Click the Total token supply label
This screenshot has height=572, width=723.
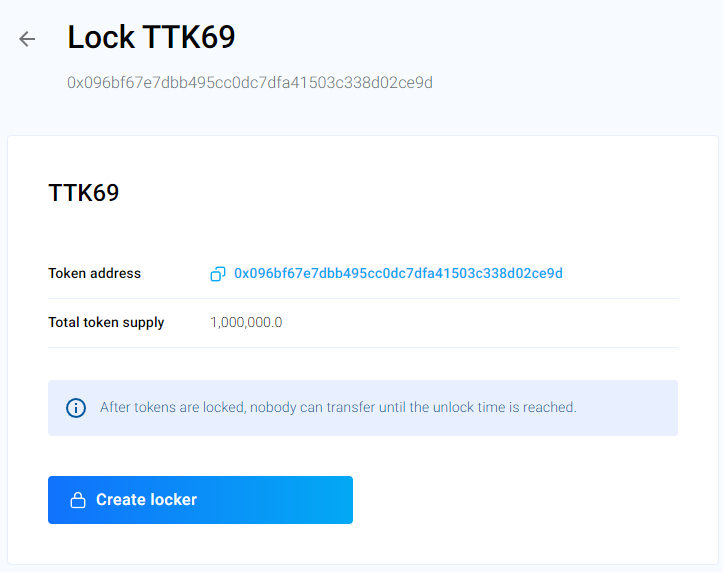106,322
